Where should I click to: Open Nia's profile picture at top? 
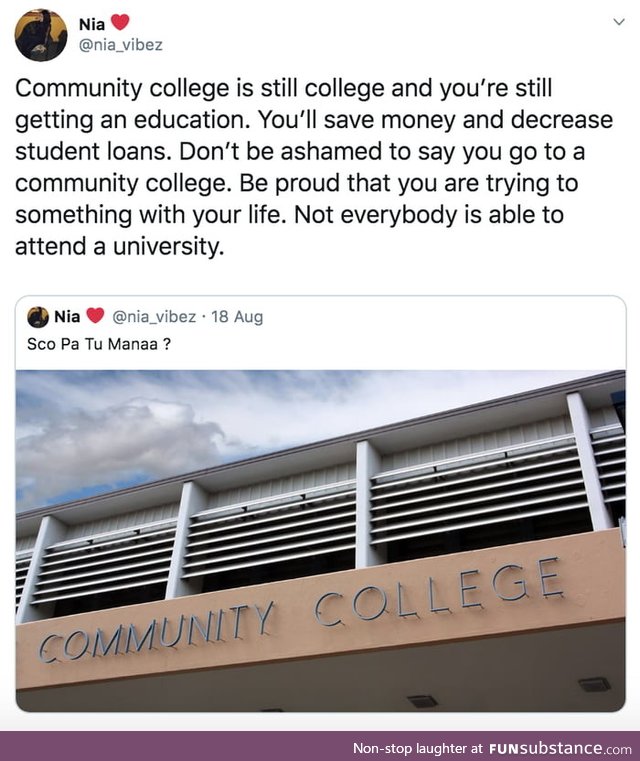coord(40,35)
